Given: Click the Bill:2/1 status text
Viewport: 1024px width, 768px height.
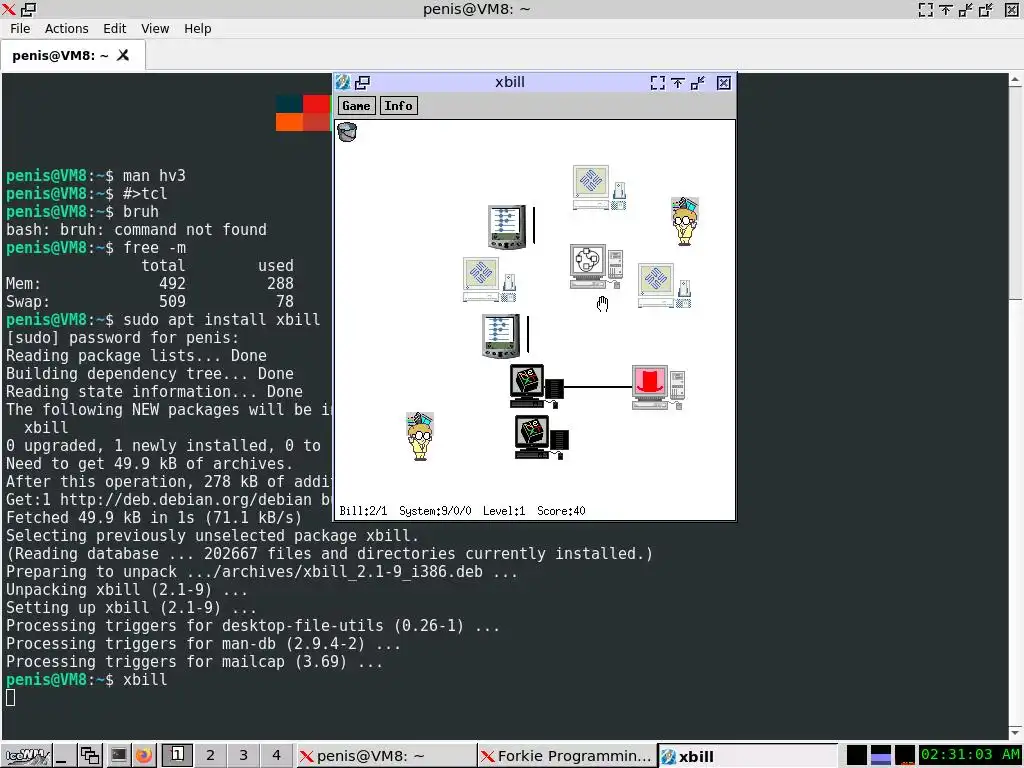Looking at the screenshot, I should coord(363,511).
